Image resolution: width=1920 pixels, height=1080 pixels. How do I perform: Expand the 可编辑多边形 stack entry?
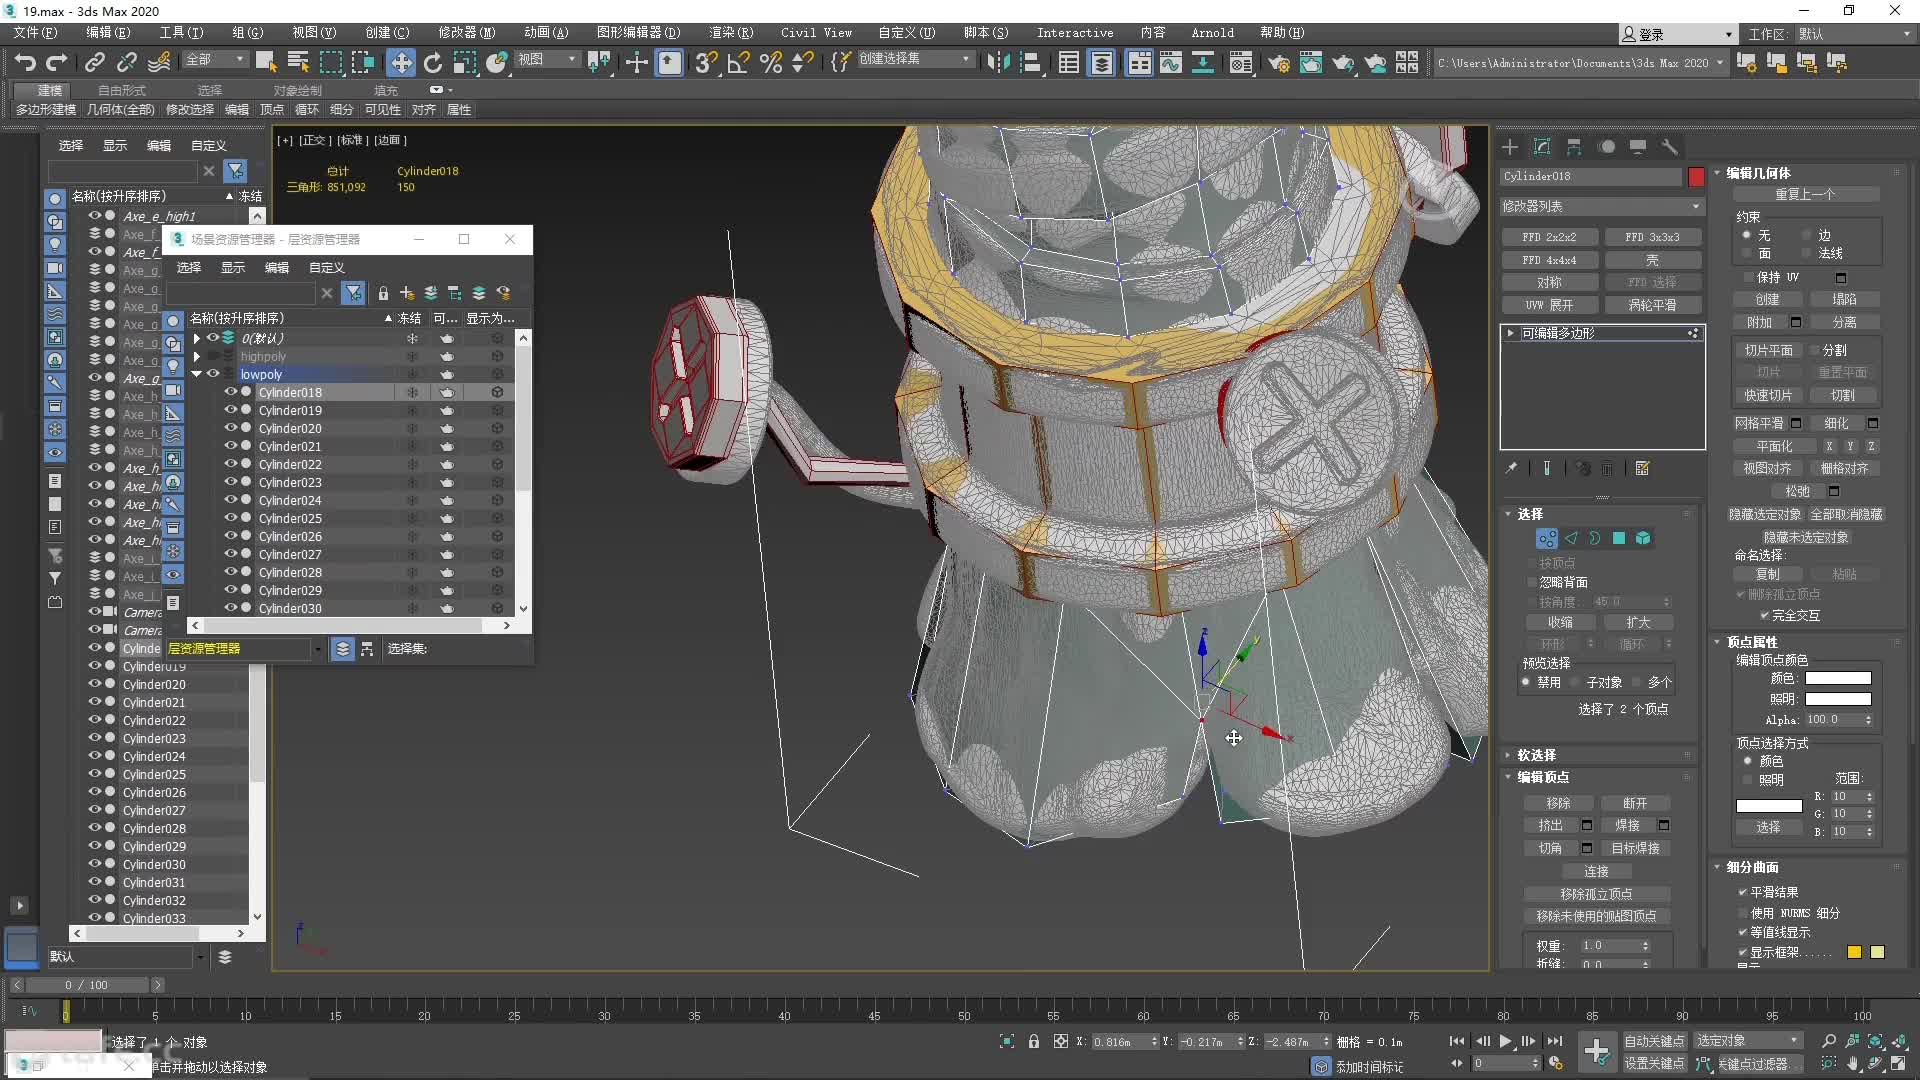coord(1510,333)
